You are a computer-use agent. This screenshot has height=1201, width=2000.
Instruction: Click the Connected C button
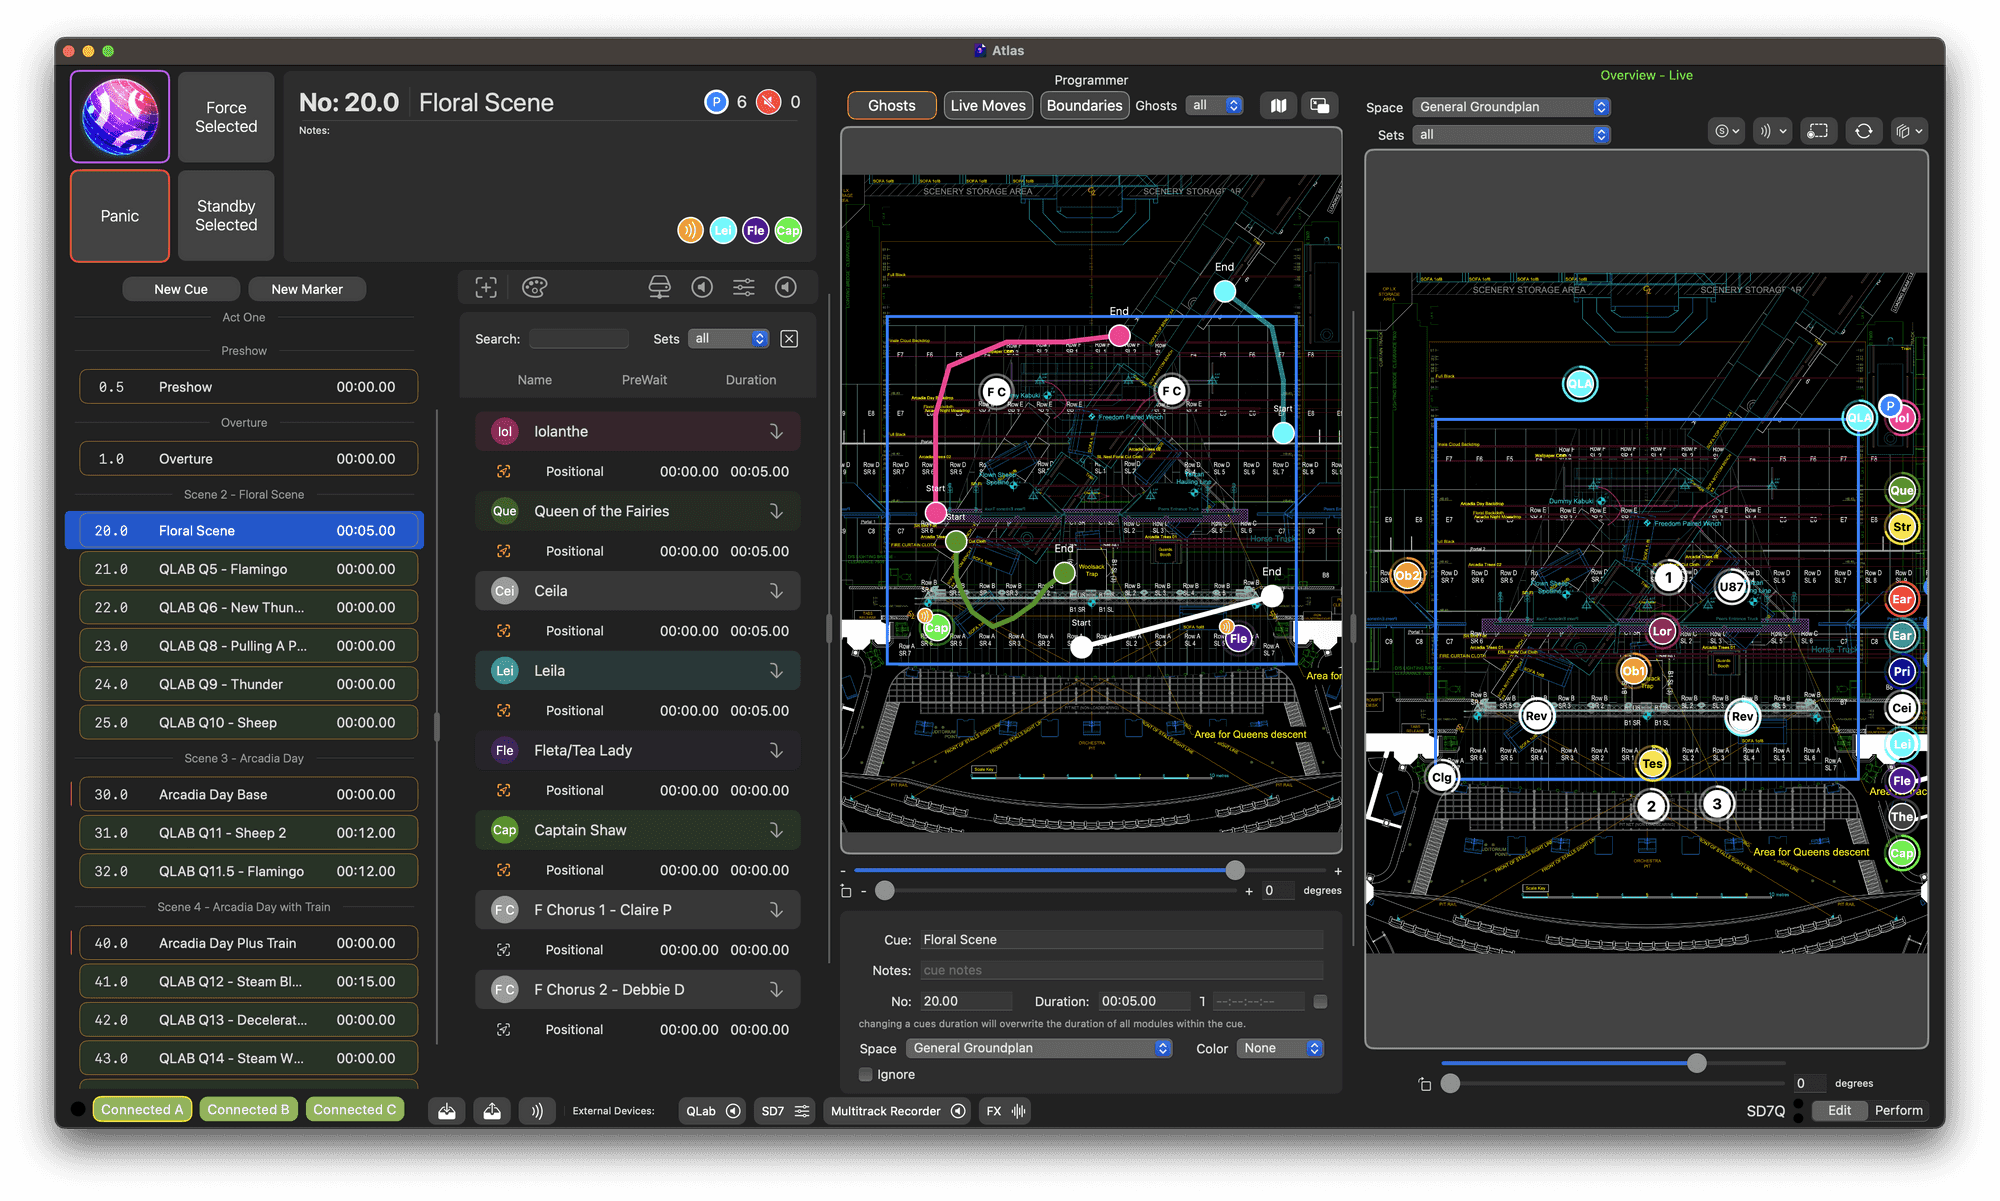tap(355, 1110)
